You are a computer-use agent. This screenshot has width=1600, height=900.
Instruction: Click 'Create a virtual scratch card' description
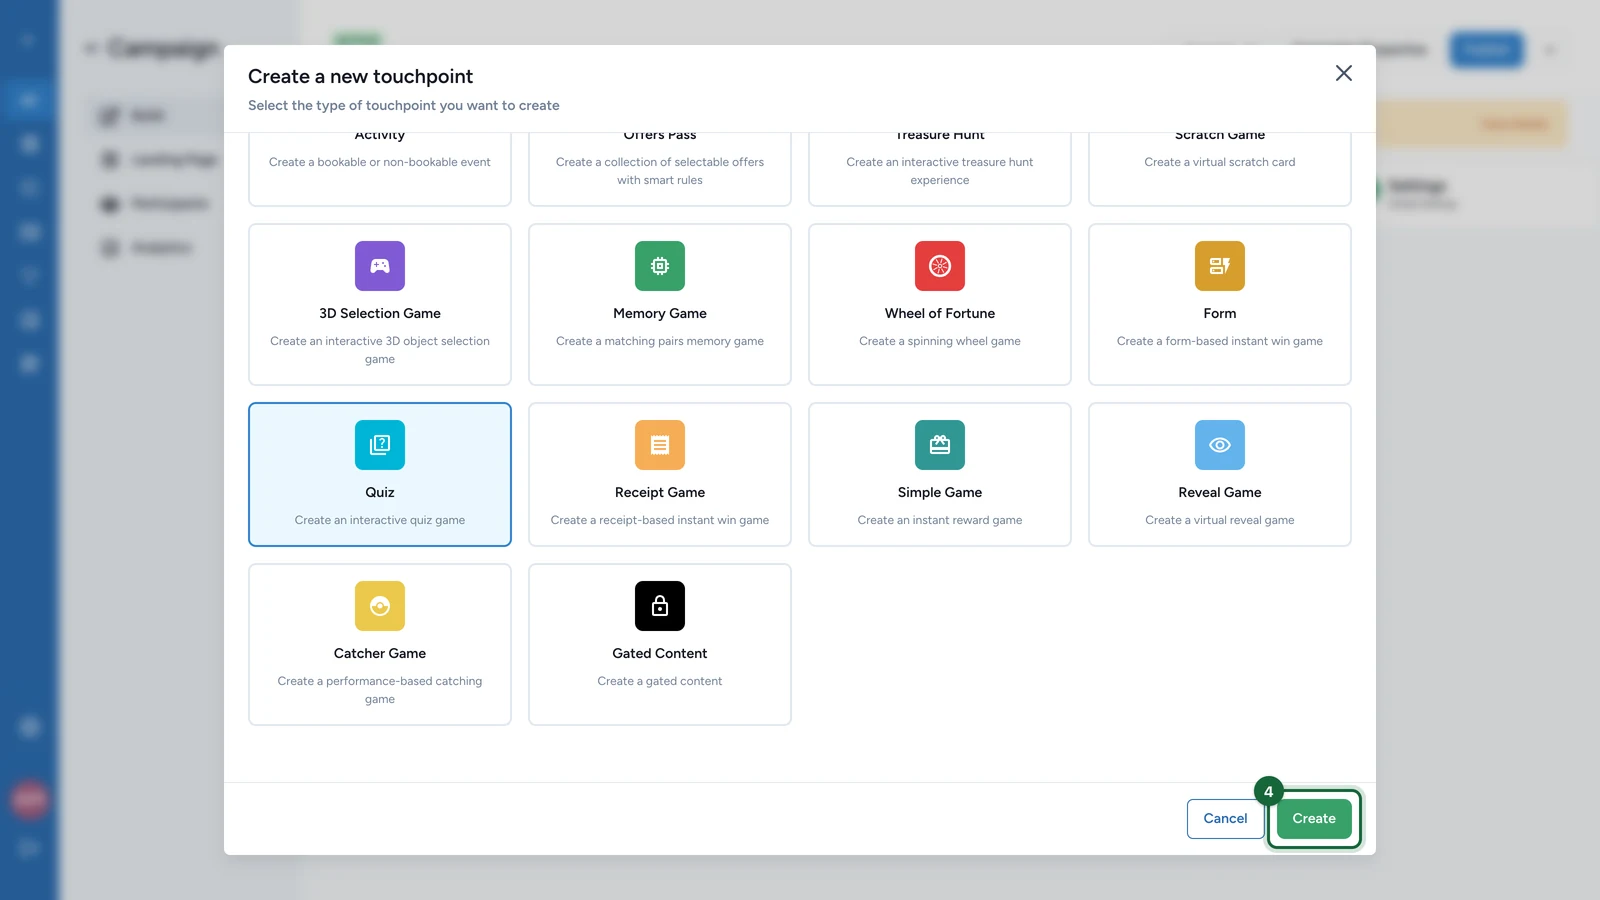point(1220,162)
